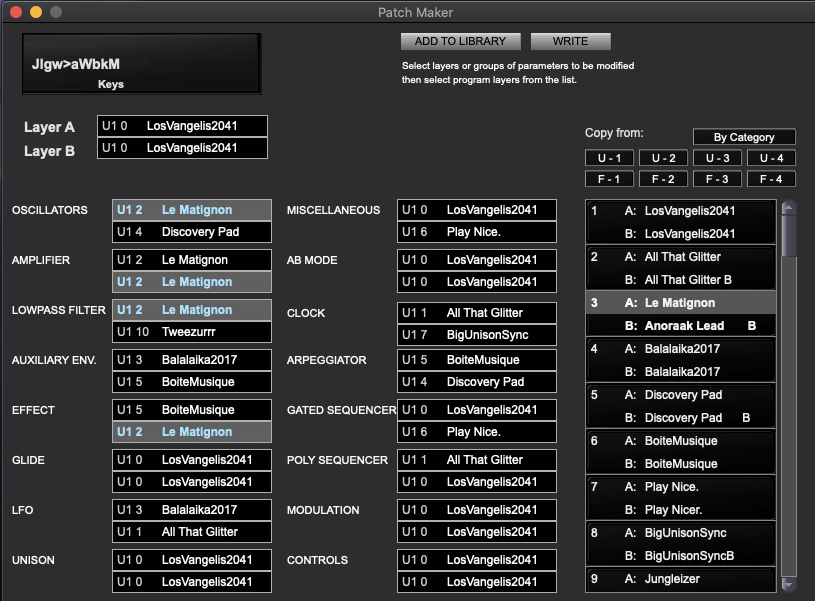Select the Layer A LosVangelis2041 slot

[x=183, y=126]
